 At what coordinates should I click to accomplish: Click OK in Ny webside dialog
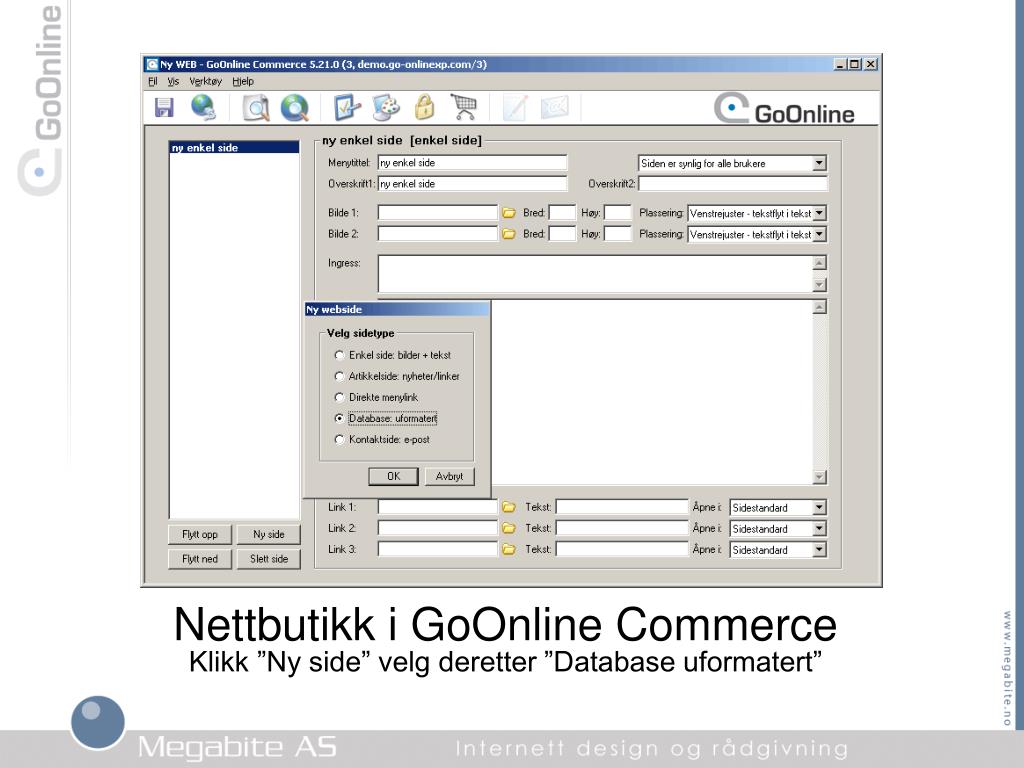pos(393,476)
